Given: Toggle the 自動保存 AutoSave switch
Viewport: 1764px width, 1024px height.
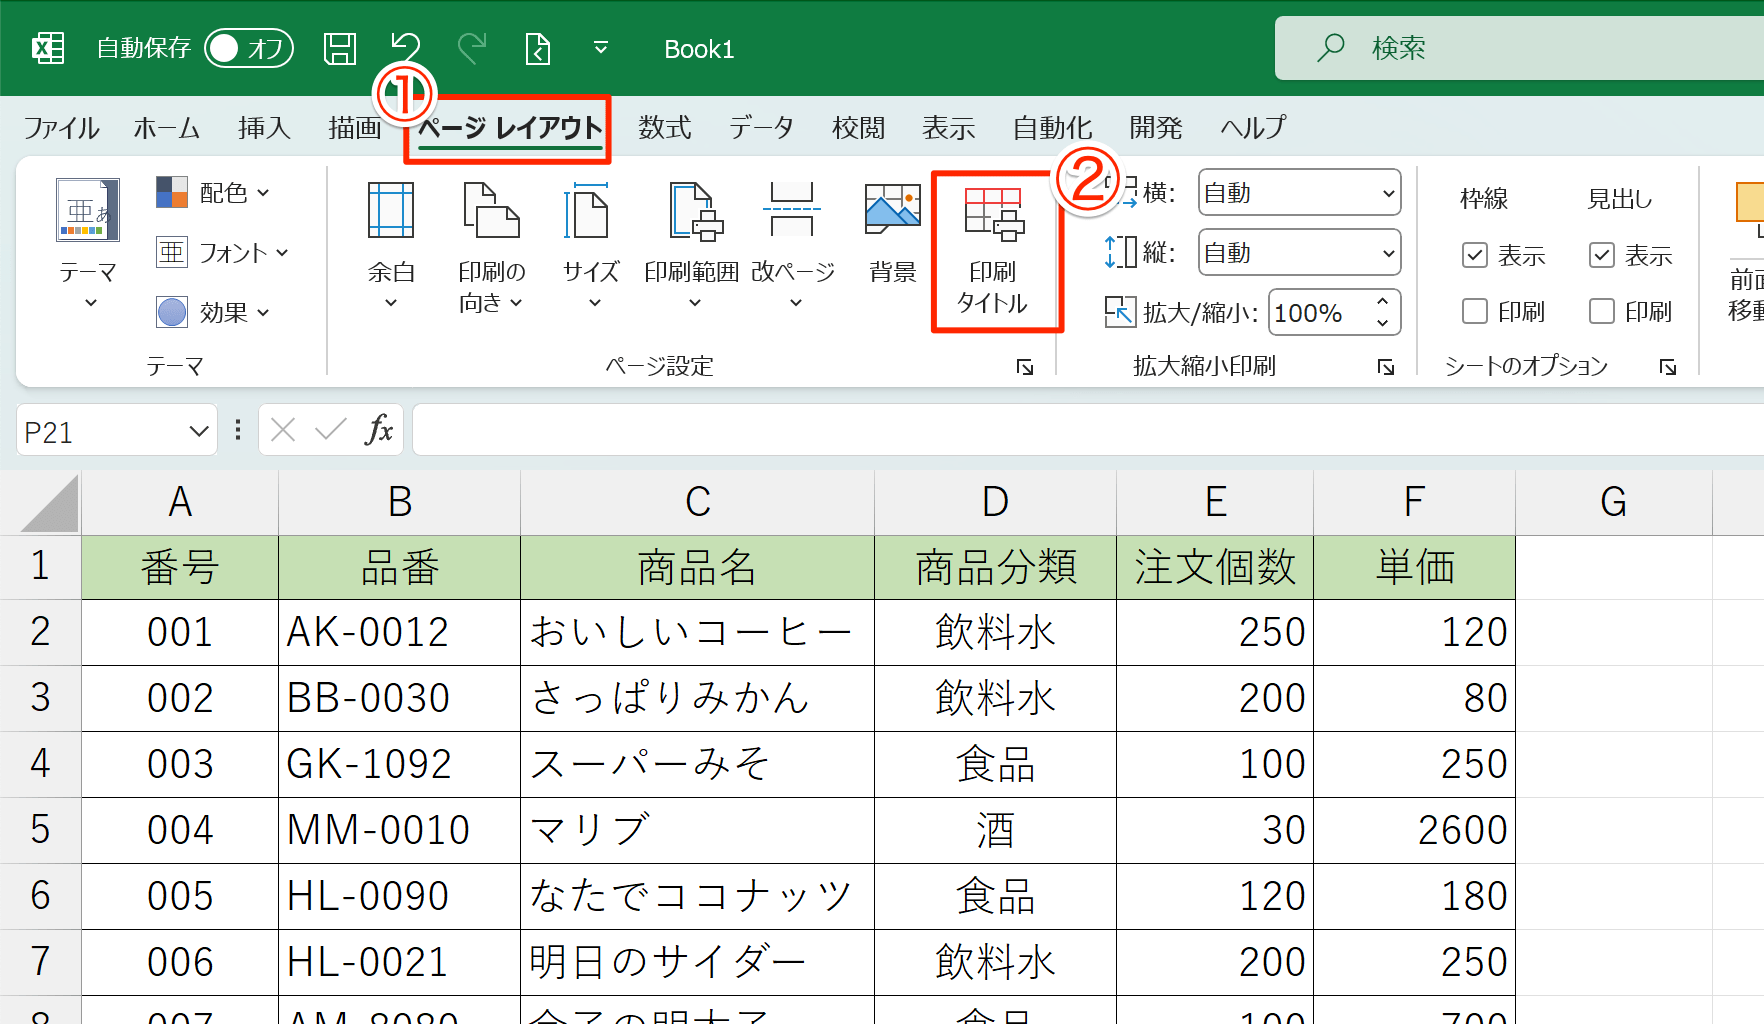Looking at the screenshot, I should [249, 48].
